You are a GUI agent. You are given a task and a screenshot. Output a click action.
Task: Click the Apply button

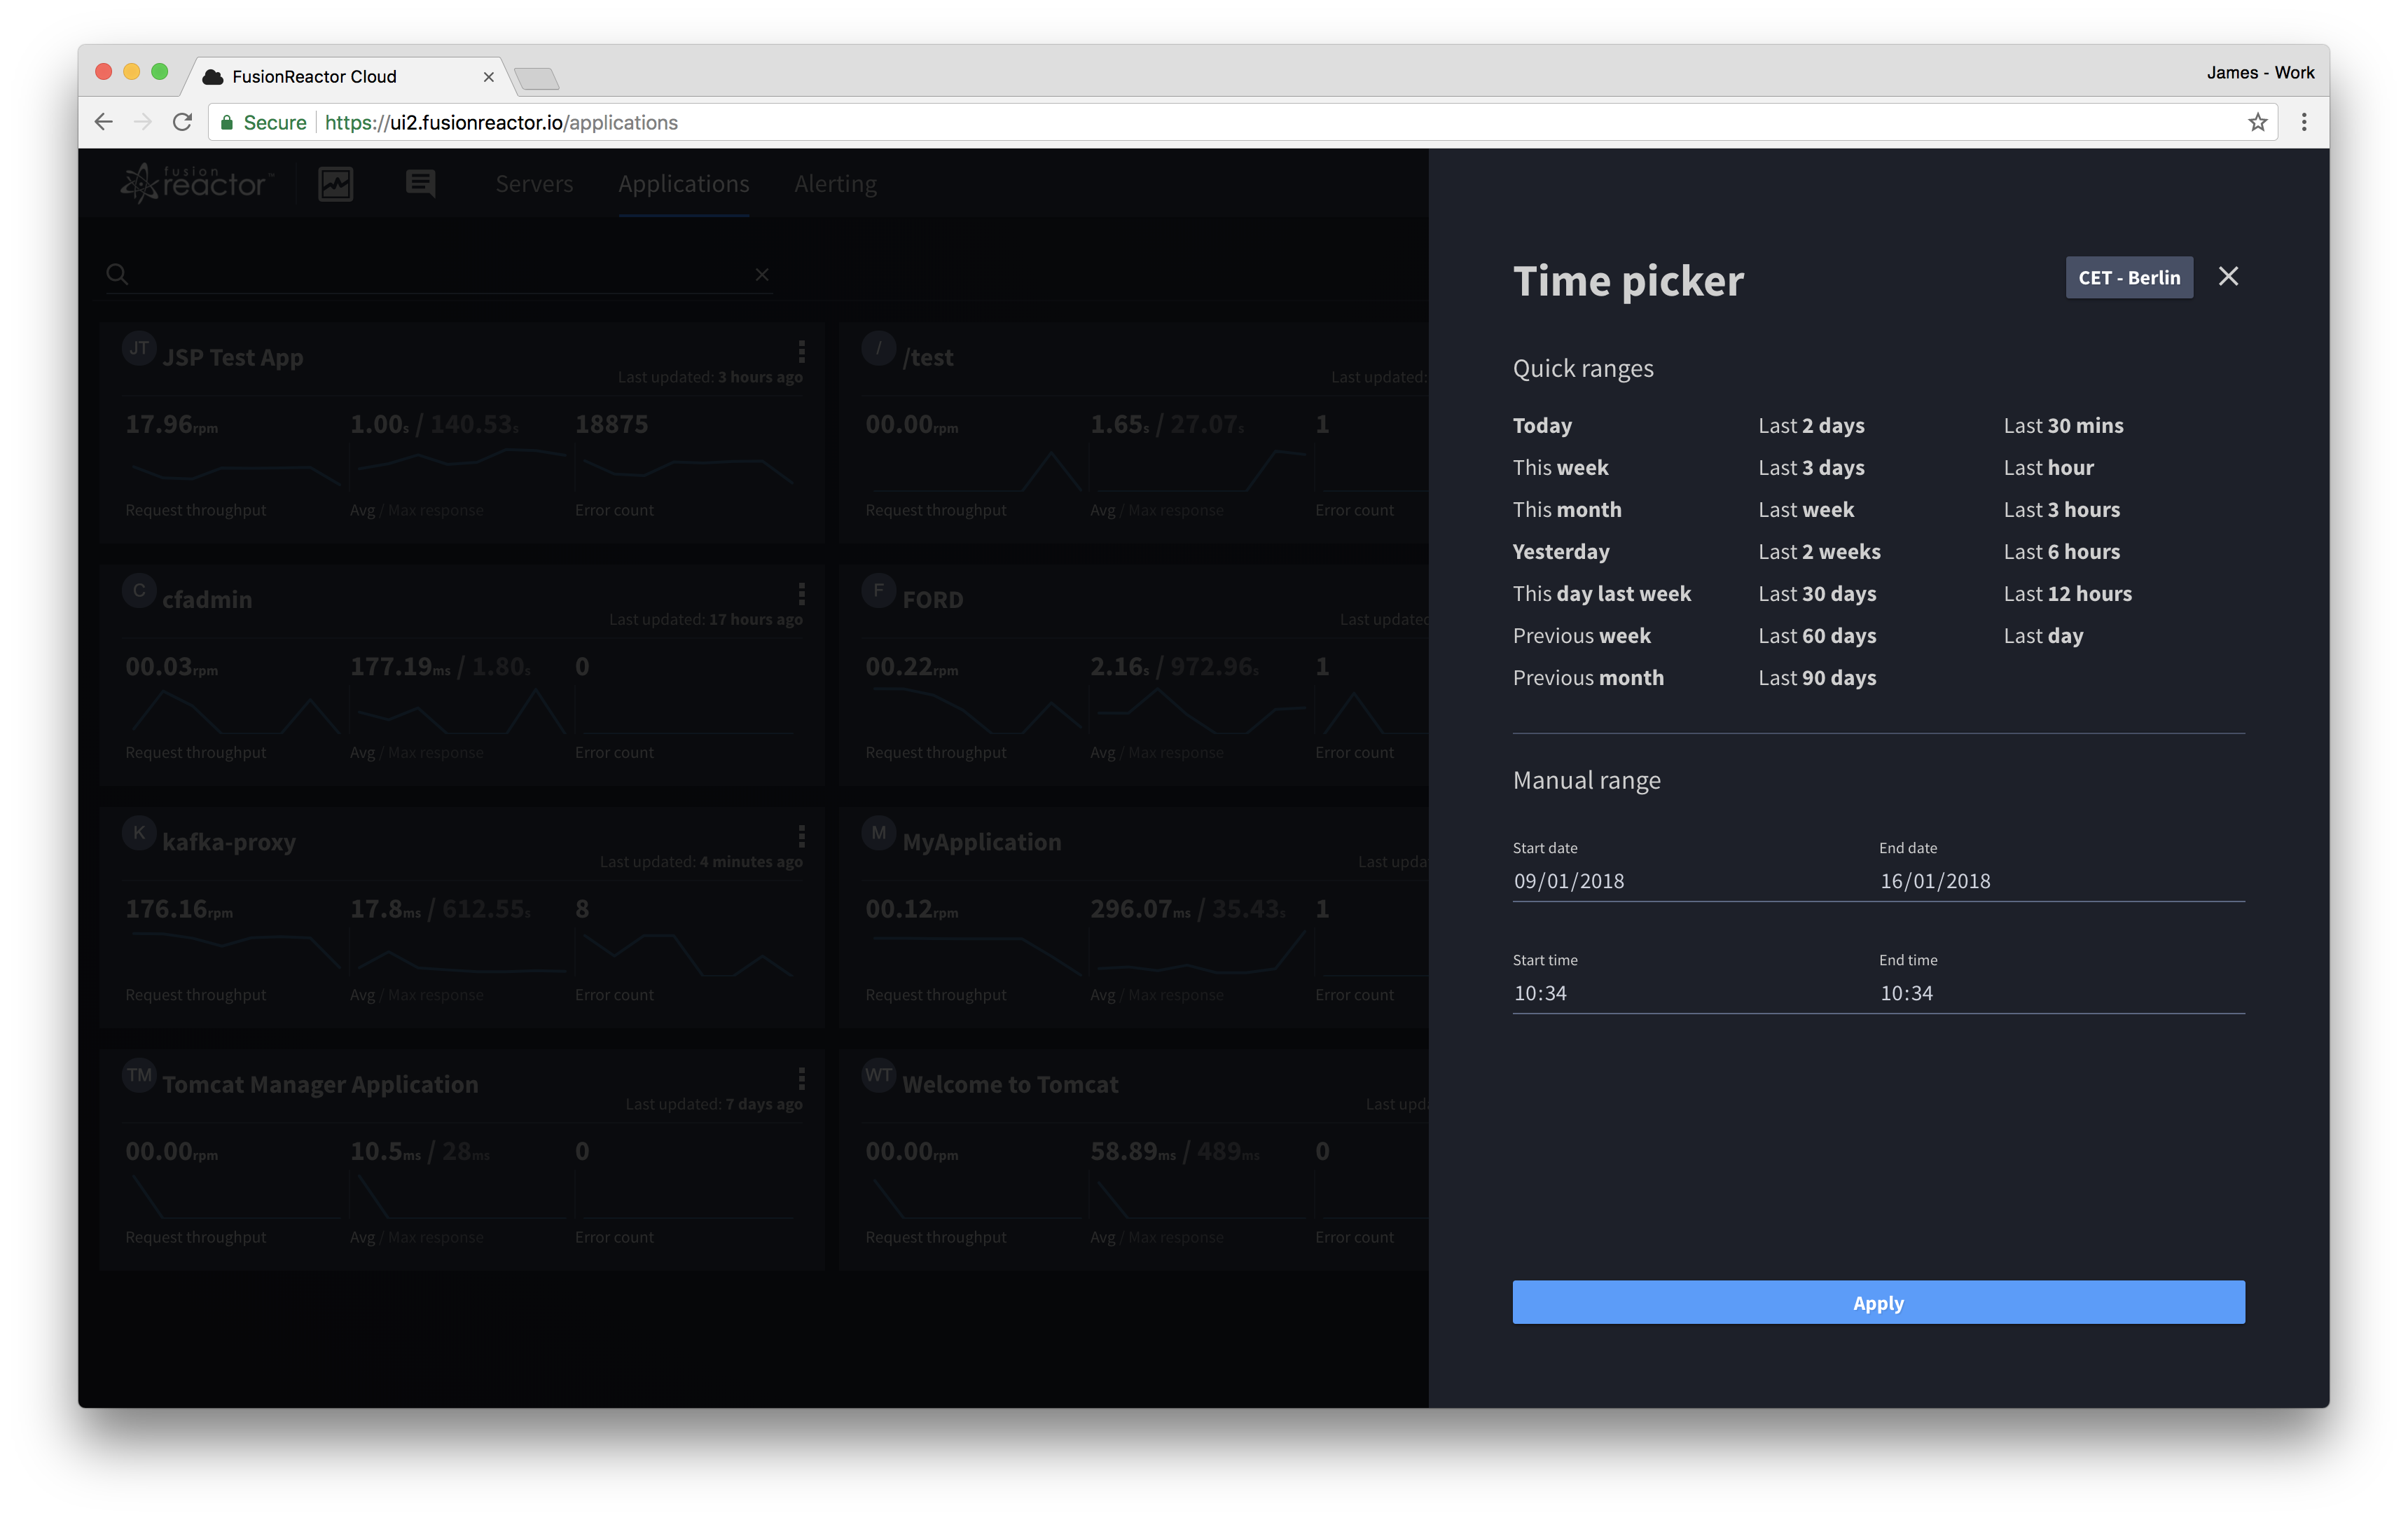tap(1878, 1302)
